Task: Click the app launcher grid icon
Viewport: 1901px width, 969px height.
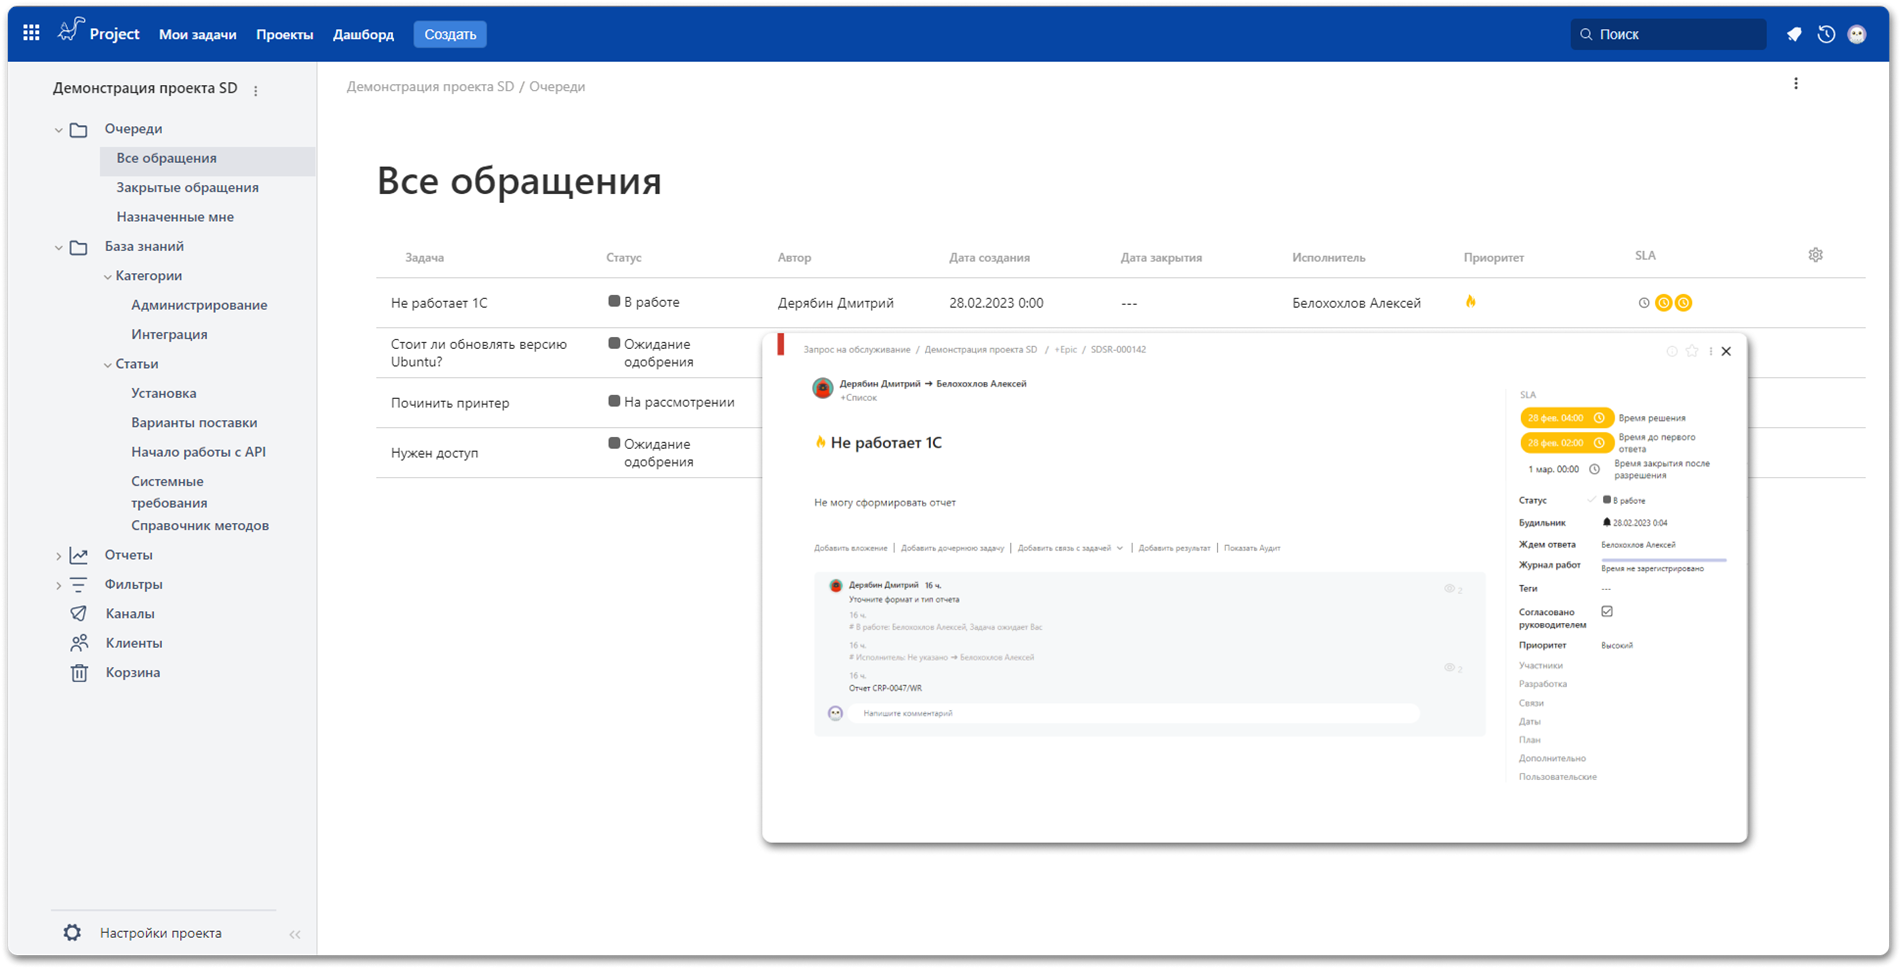Action: coord(30,32)
